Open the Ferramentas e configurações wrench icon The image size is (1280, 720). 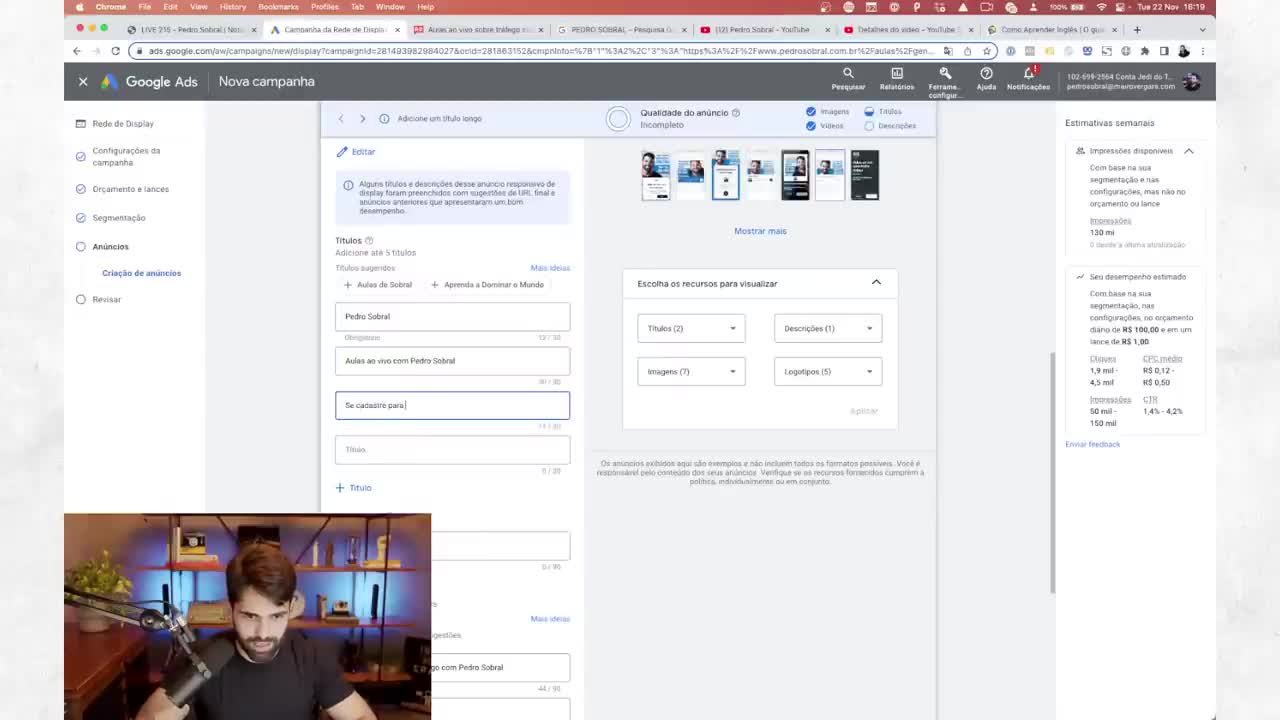[x=945, y=73]
